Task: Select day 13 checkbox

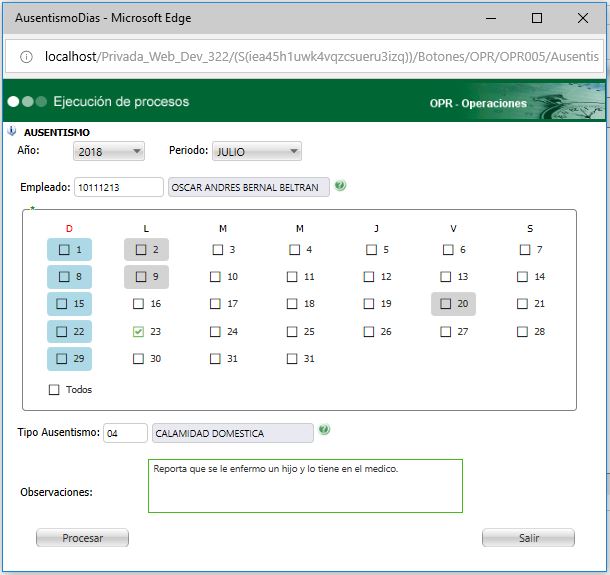Action: [445, 277]
